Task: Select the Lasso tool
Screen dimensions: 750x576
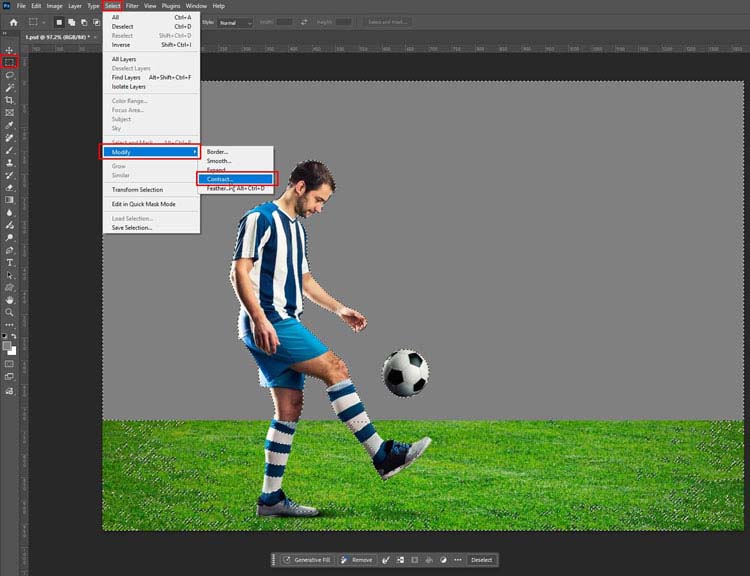Action: [x=10, y=75]
